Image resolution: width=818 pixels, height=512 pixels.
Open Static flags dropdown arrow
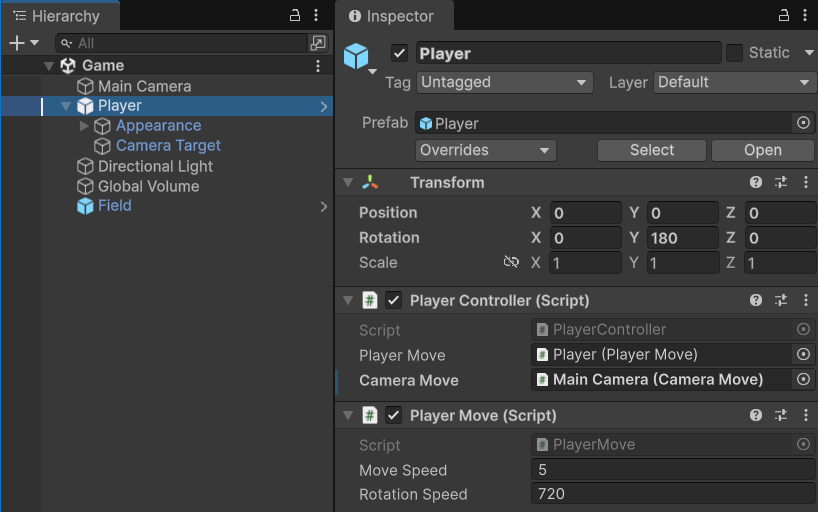coord(809,53)
